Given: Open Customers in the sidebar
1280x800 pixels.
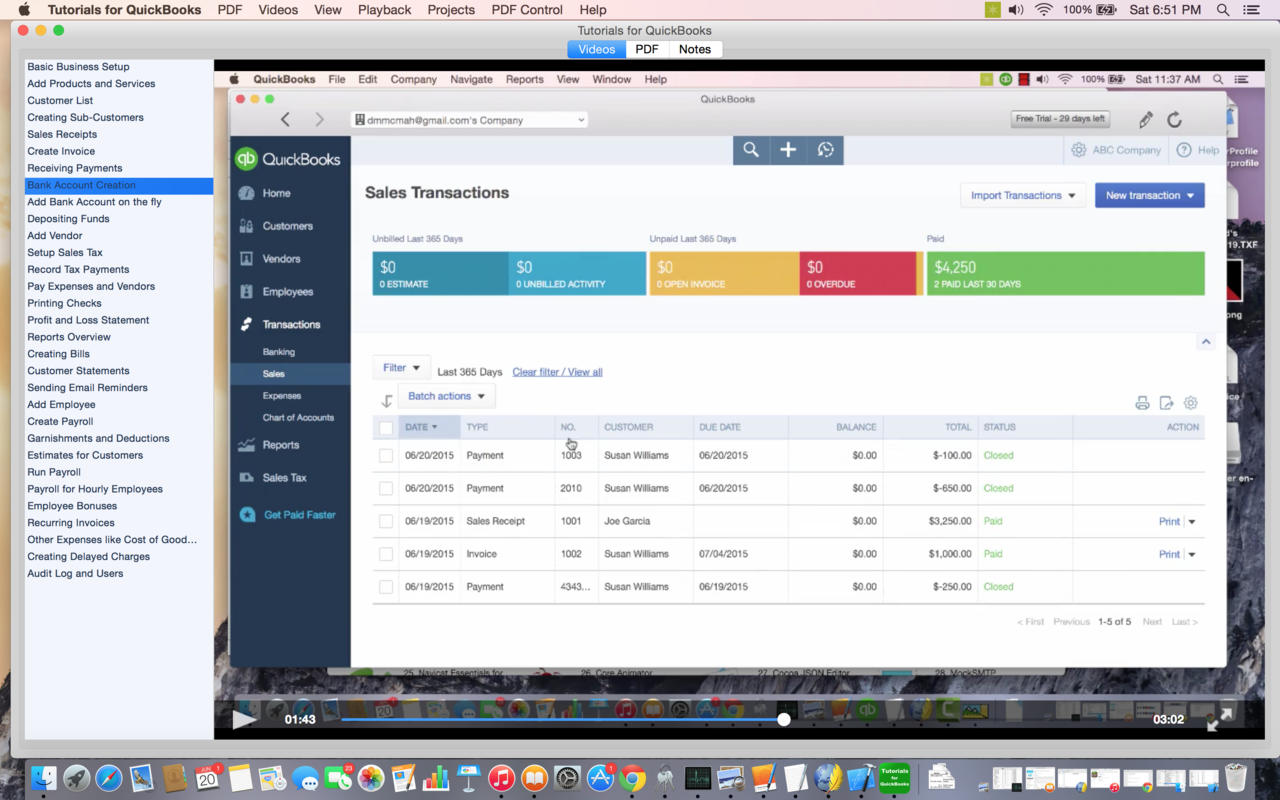Looking at the screenshot, I should 290,226.
